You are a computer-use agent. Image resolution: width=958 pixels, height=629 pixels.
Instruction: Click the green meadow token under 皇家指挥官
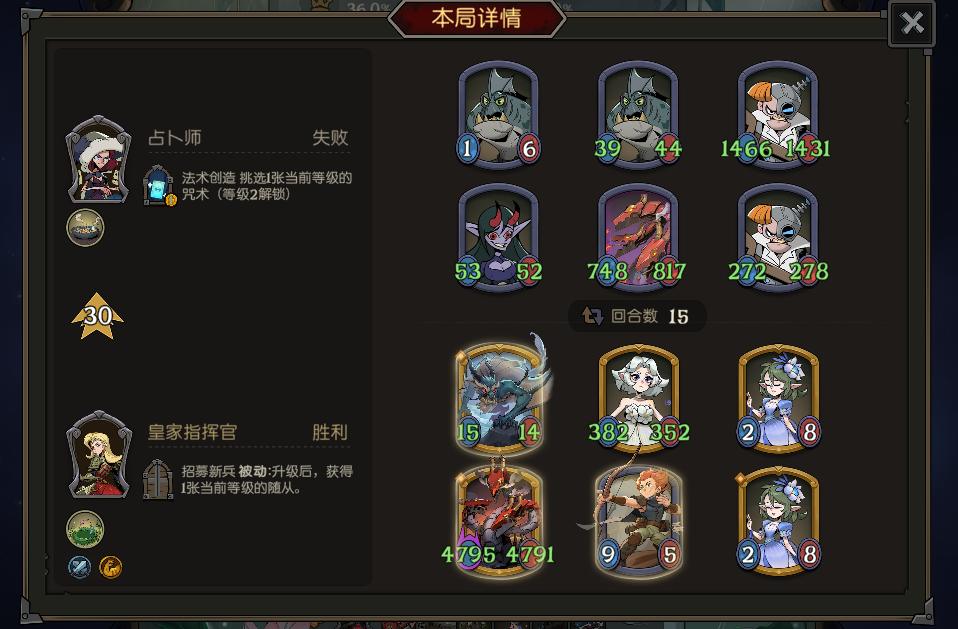(x=85, y=529)
